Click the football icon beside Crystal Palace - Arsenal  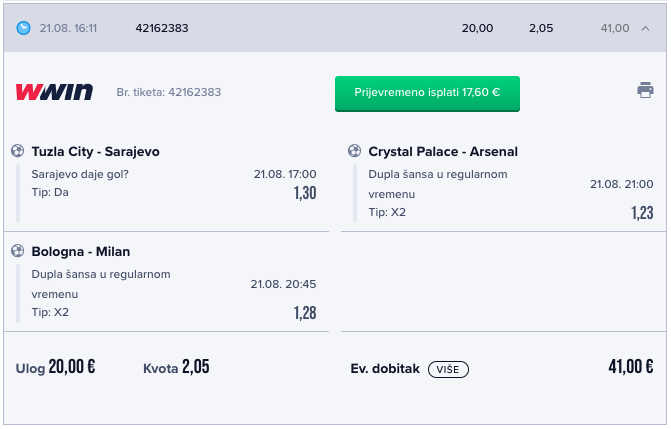(354, 151)
